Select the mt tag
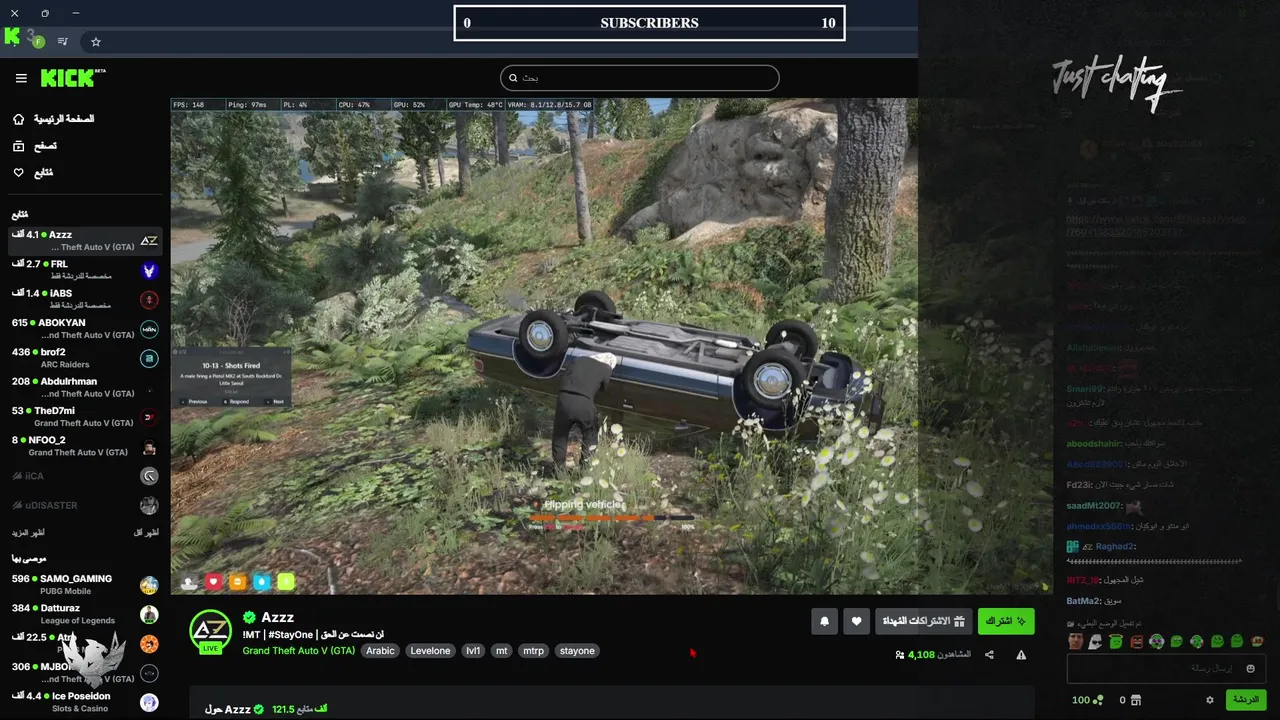The width and height of the screenshot is (1280, 720). (502, 651)
